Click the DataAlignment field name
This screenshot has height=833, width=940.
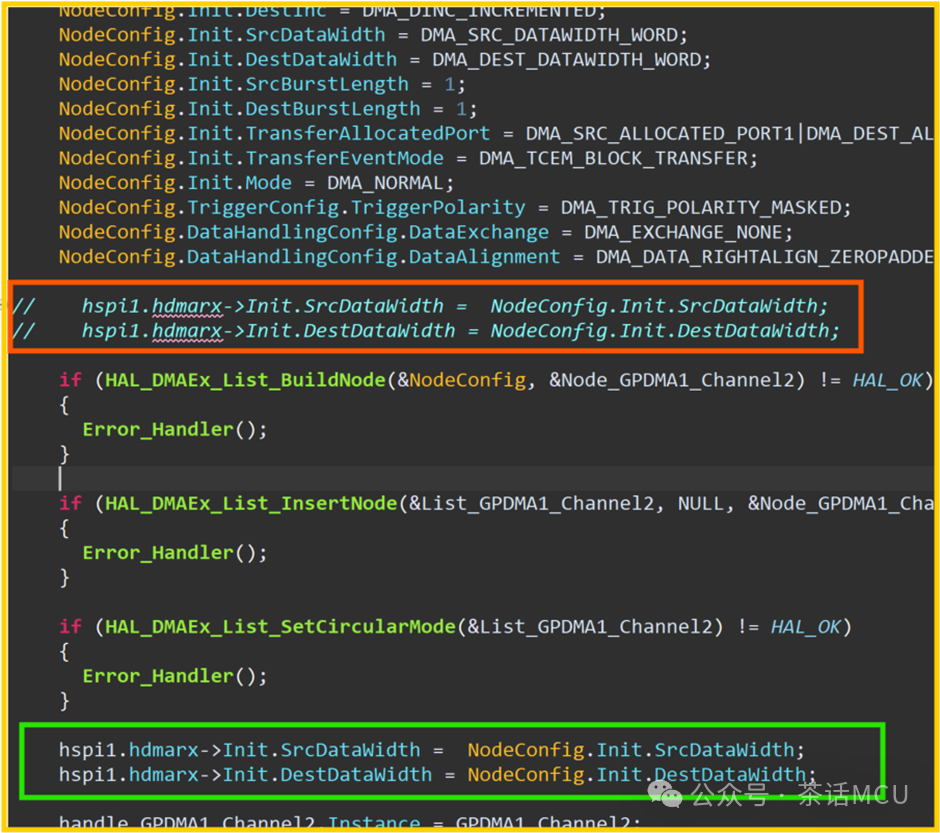point(484,257)
